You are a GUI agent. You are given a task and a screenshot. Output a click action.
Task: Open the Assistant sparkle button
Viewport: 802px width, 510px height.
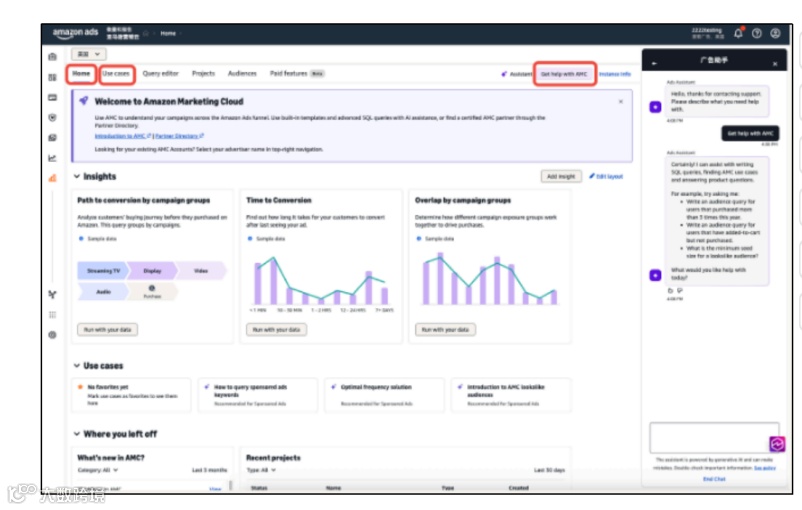tap(517, 74)
